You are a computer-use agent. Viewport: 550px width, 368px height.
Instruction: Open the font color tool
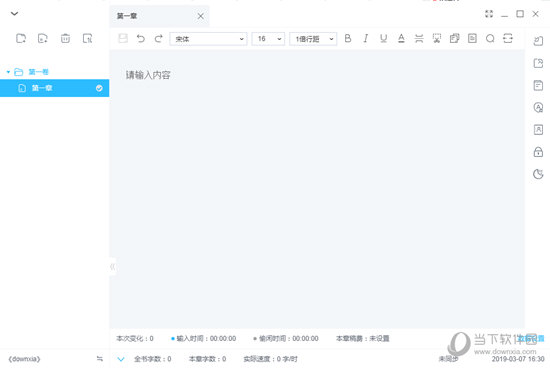coord(401,38)
